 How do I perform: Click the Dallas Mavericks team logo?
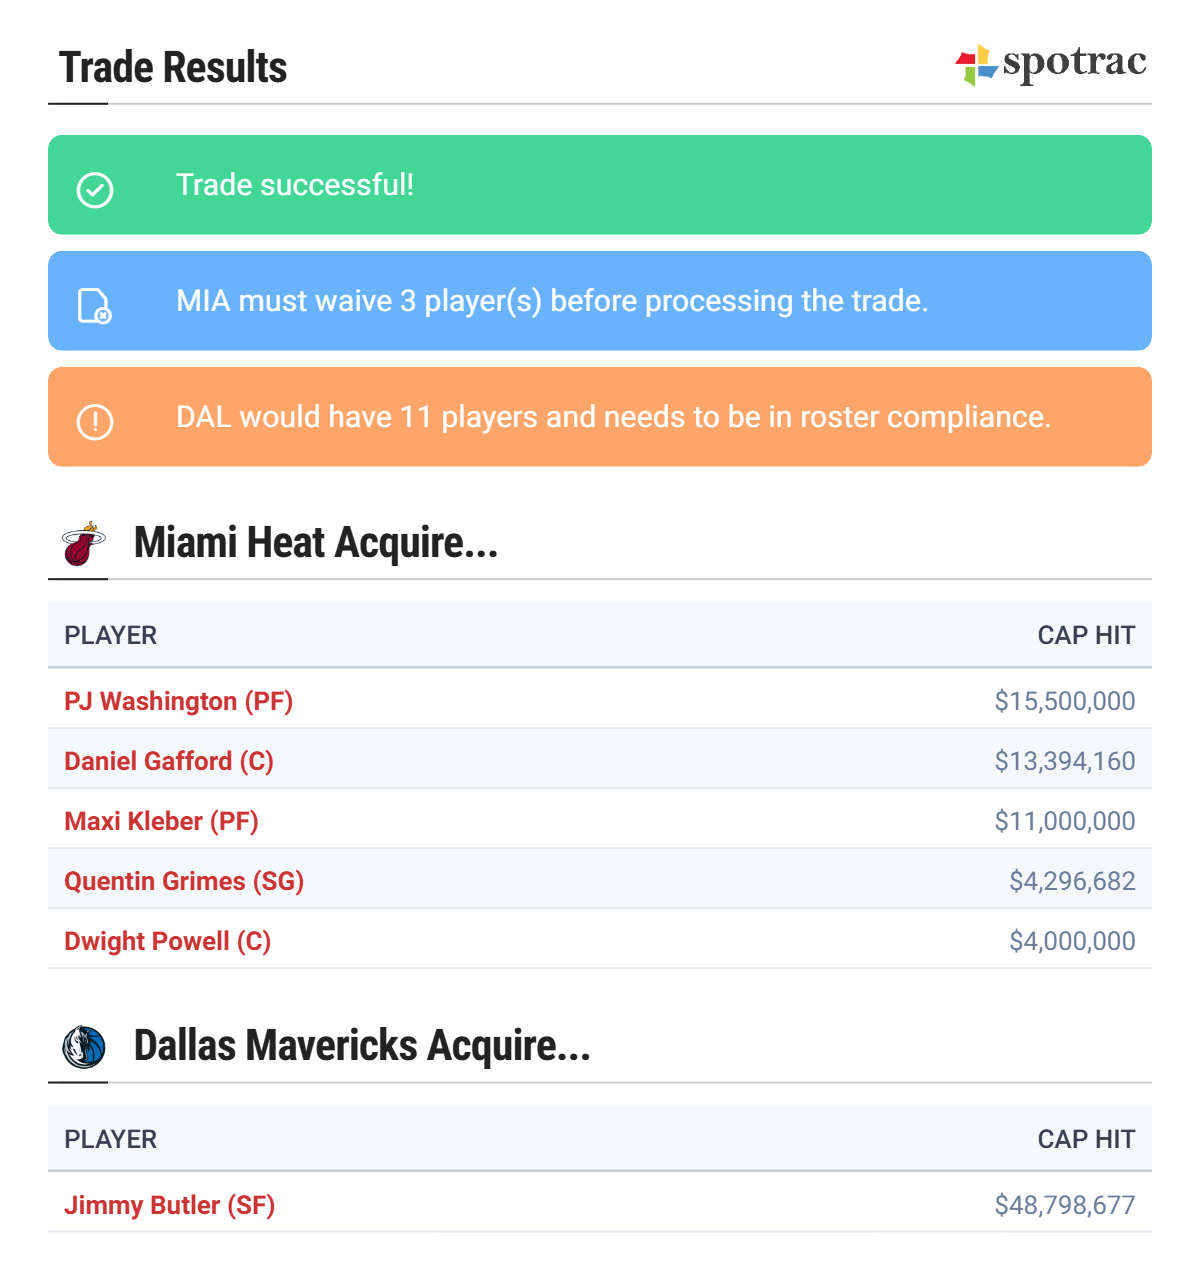coord(83,1047)
